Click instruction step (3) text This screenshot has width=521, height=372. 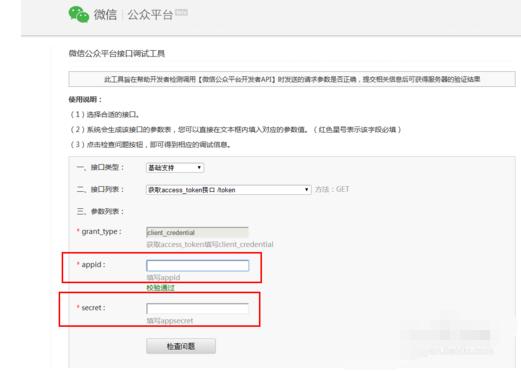pyautogui.click(x=150, y=145)
